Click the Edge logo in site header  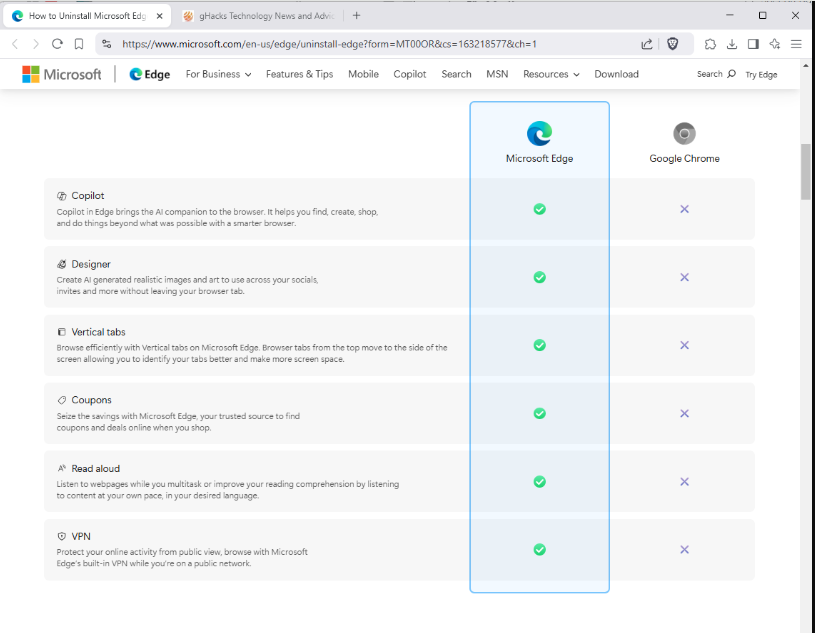(150, 74)
